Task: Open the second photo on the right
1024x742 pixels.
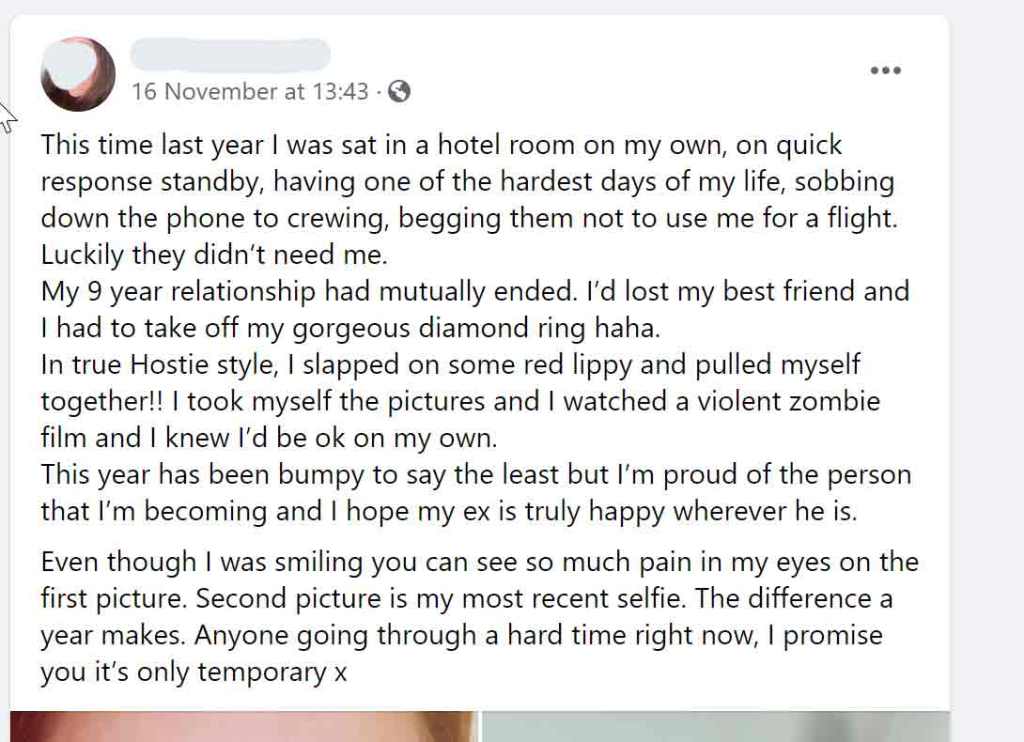Action: (715, 727)
